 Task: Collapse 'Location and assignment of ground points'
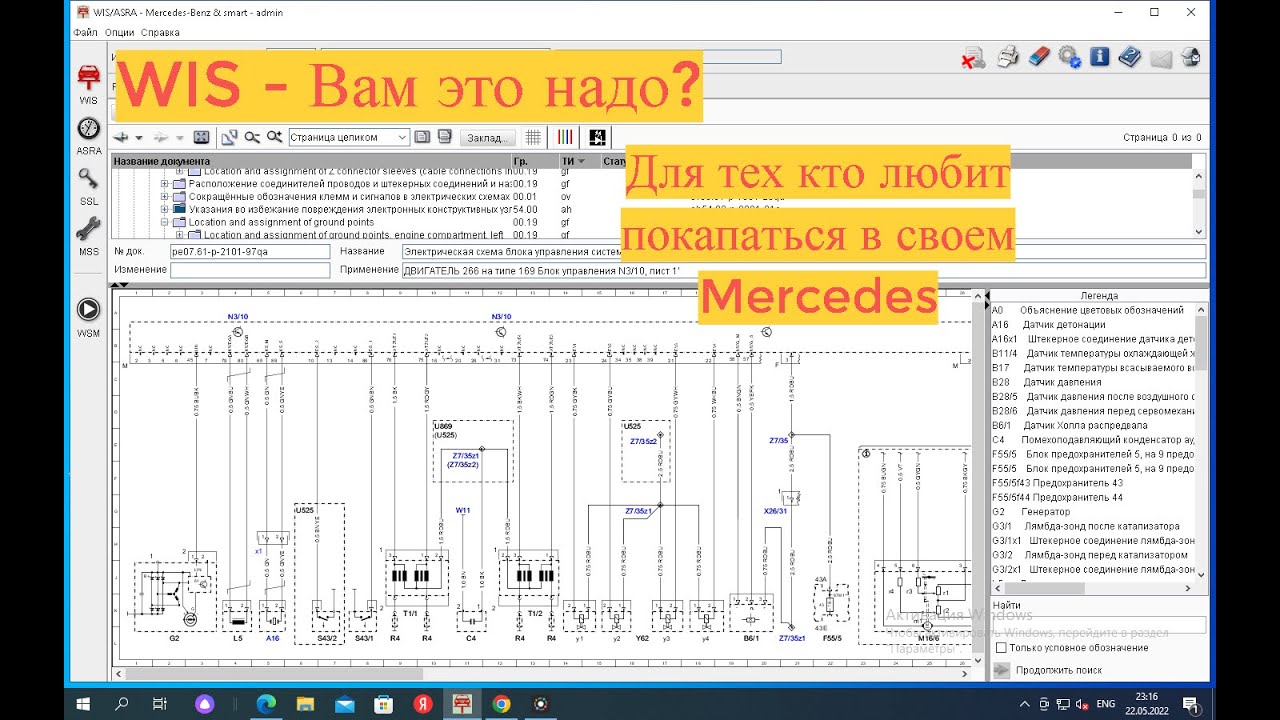tap(165, 222)
